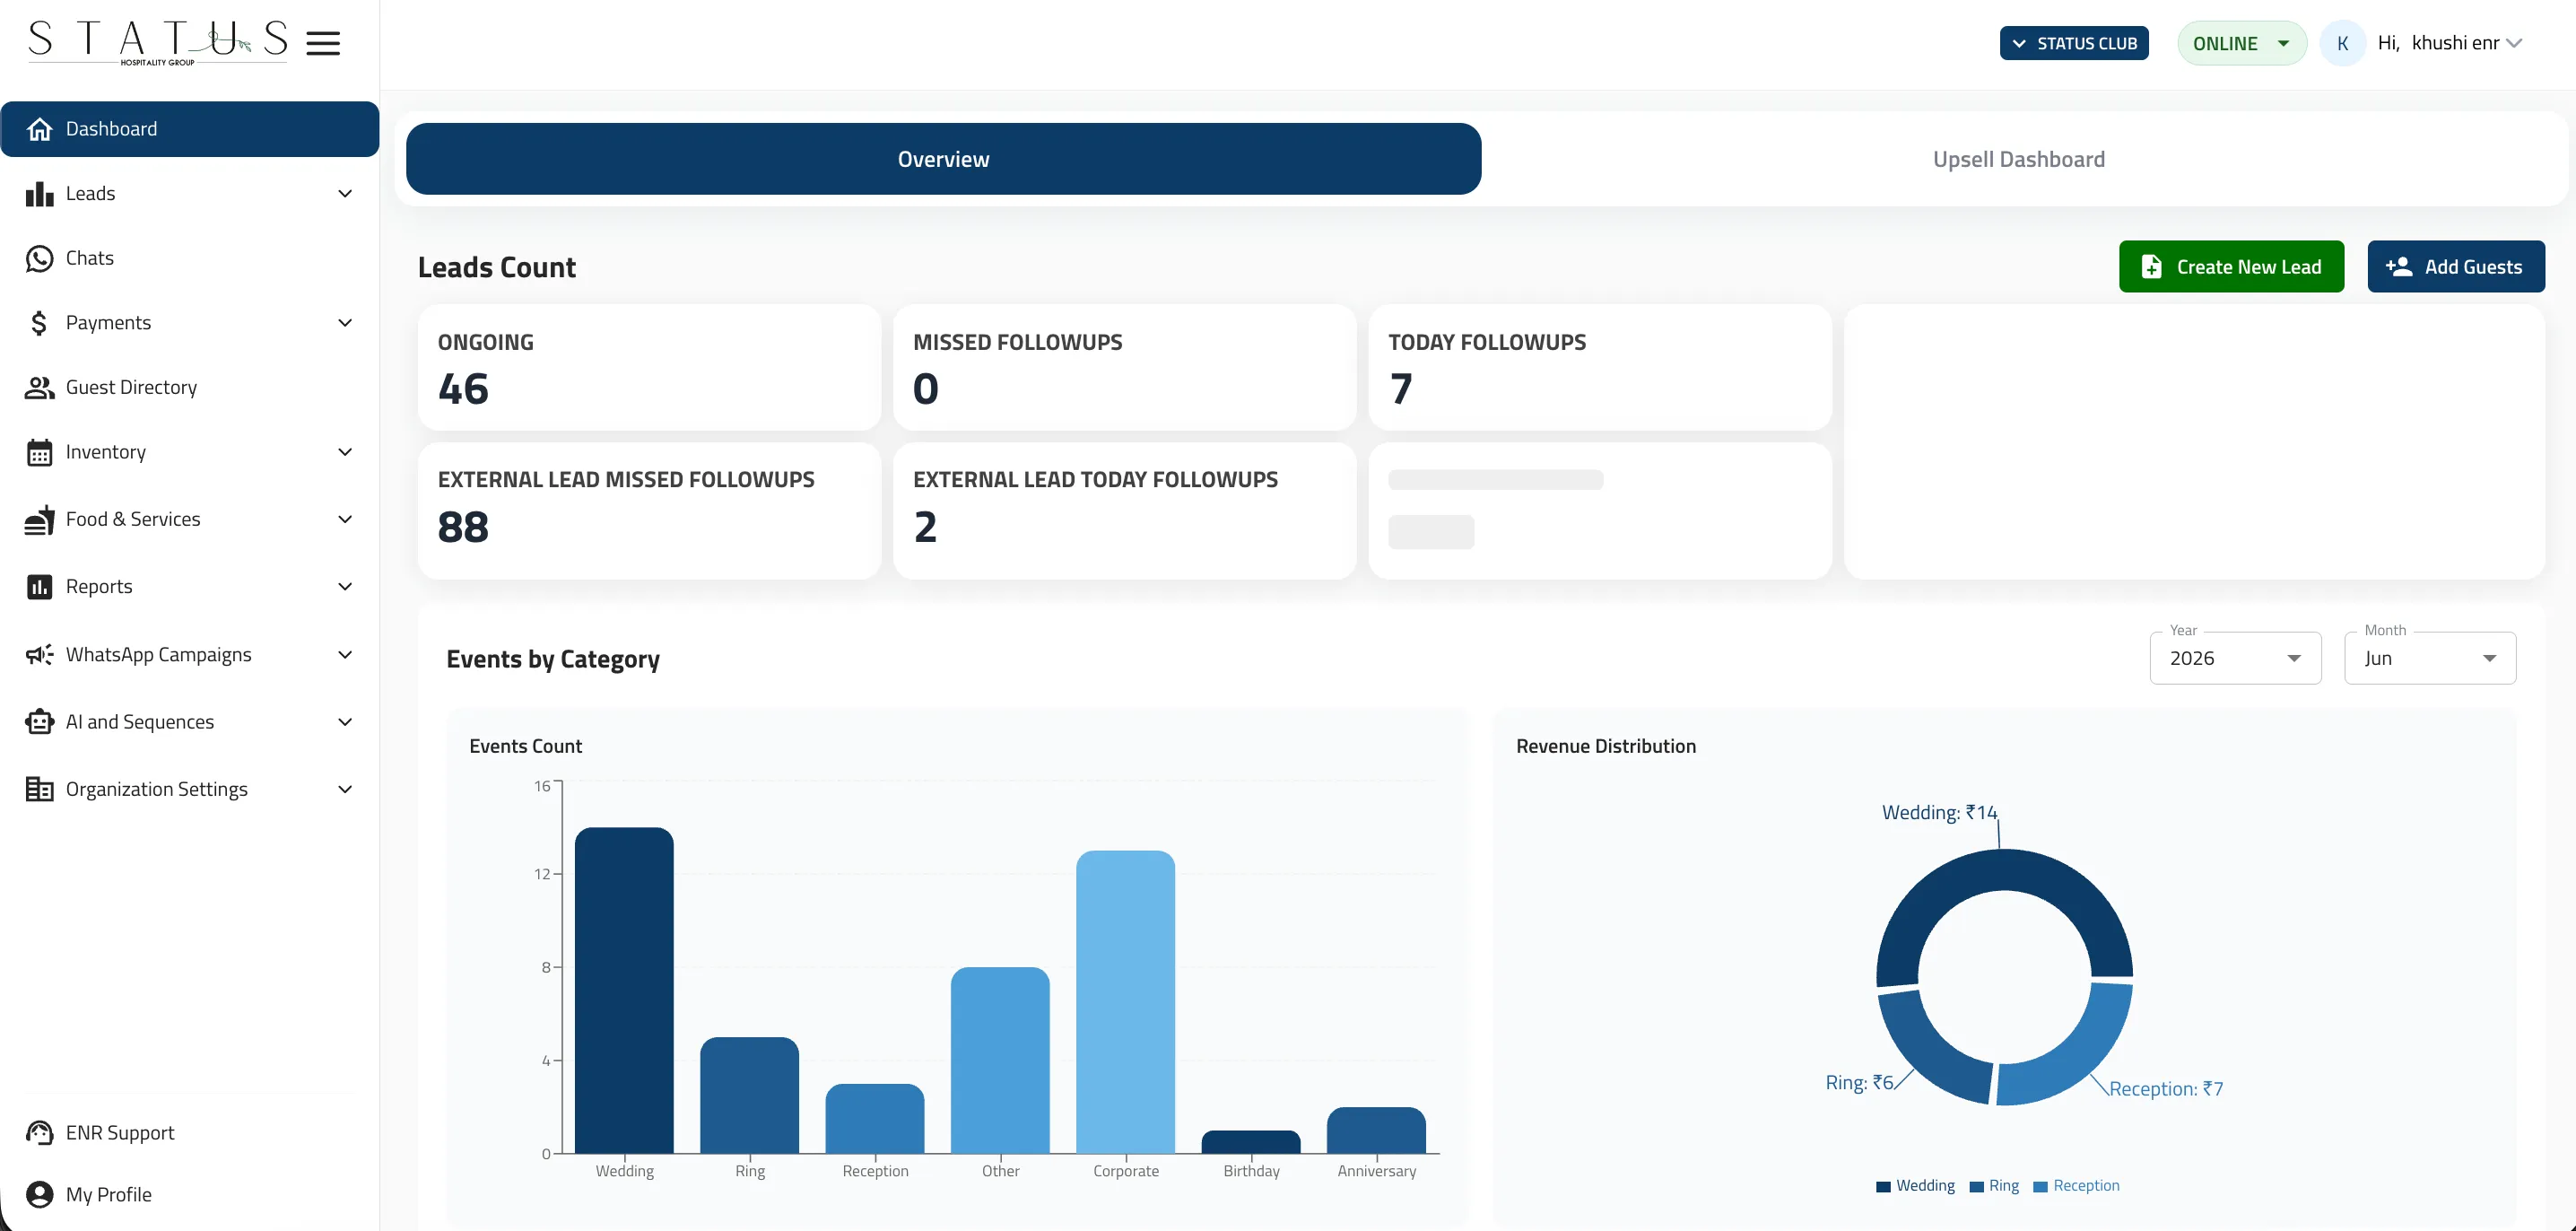Open the Year 2026 dropdown
Screen dimensions: 2576x1231
(x=2235, y=658)
